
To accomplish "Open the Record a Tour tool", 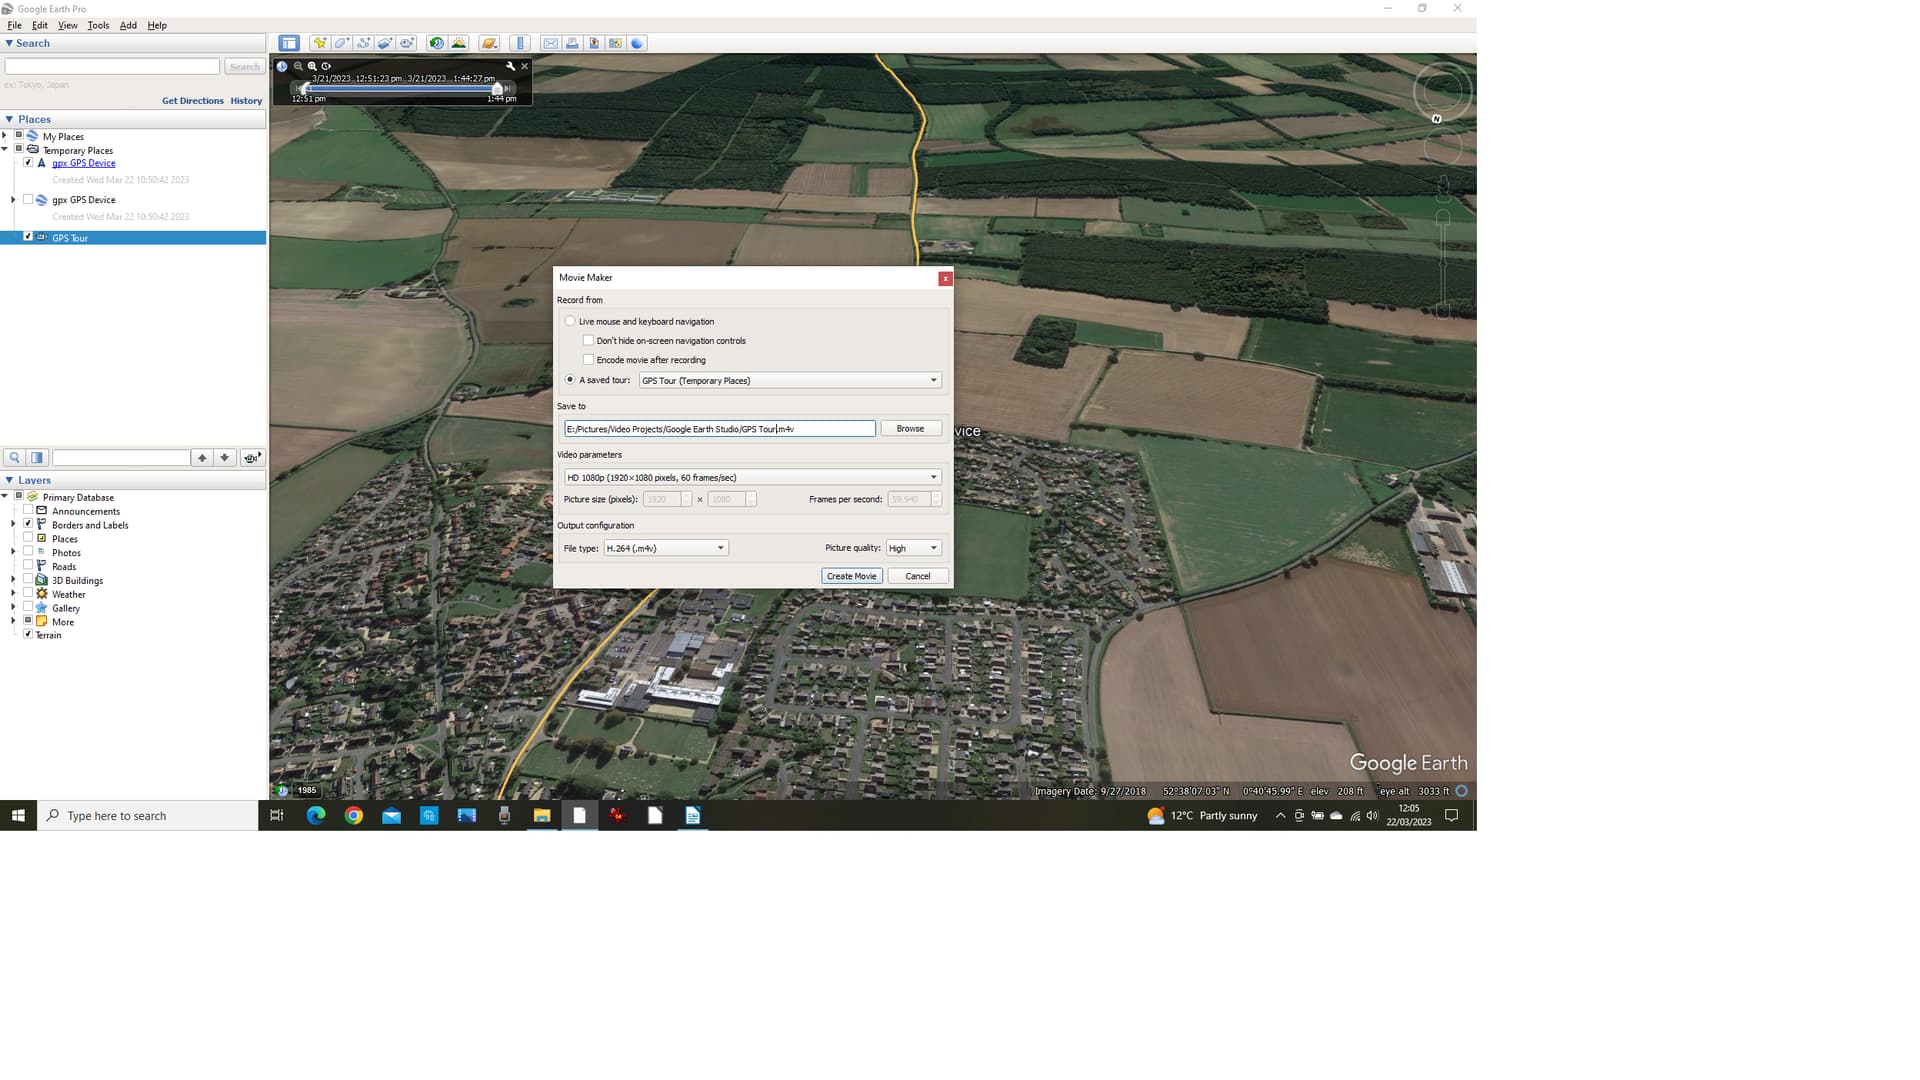I will (x=406, y=43).
